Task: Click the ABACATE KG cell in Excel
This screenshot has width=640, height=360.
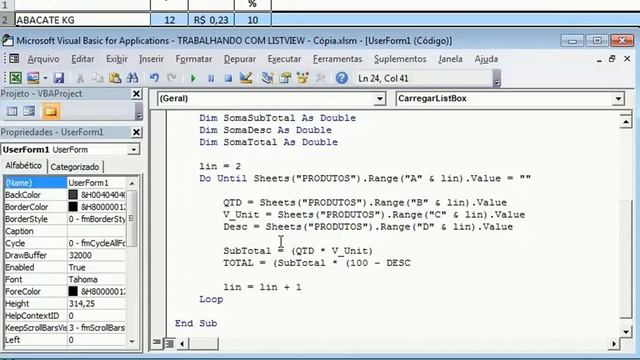Action: pyautogui.click(x=82, y=20)
